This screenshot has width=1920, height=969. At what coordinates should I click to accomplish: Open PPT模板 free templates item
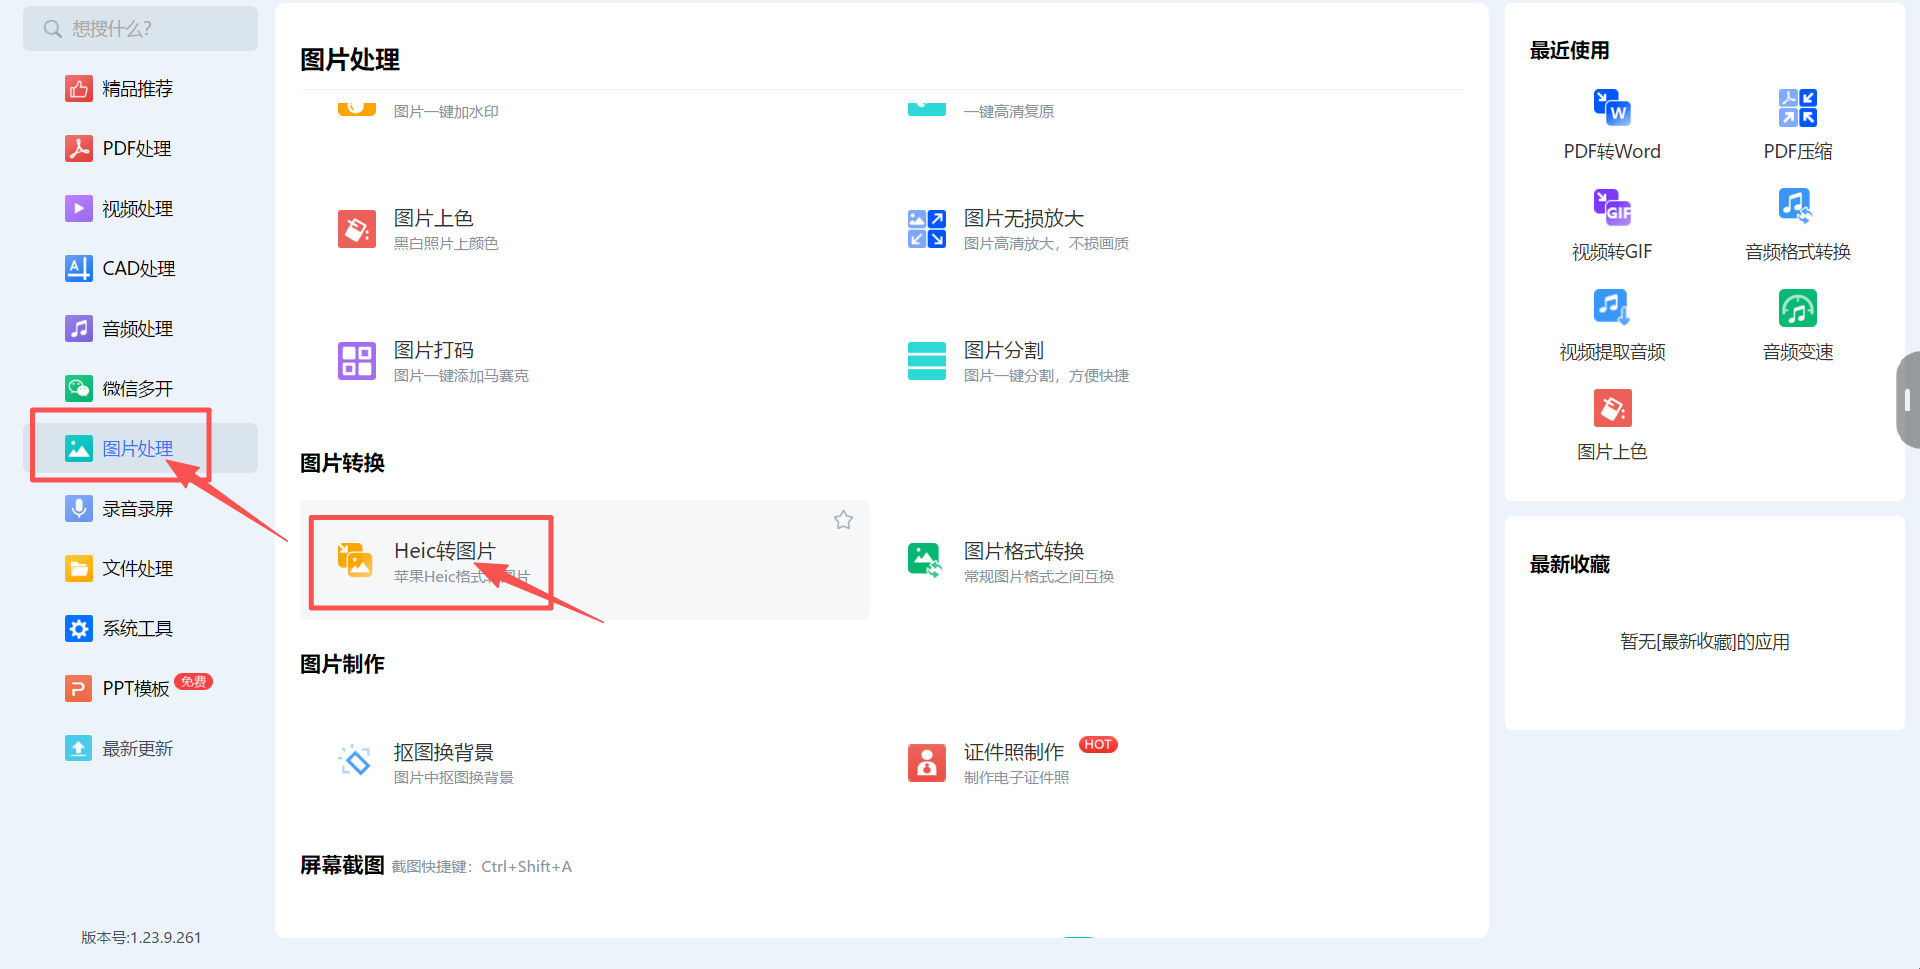click(140, 689)
